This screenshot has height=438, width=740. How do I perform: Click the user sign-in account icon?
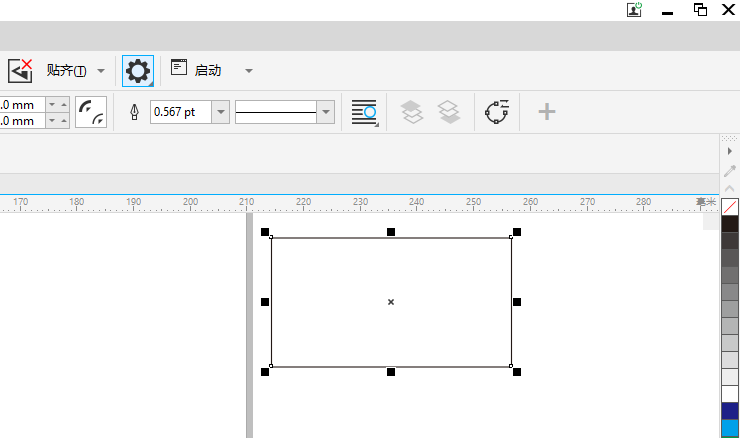coord(634,9)
